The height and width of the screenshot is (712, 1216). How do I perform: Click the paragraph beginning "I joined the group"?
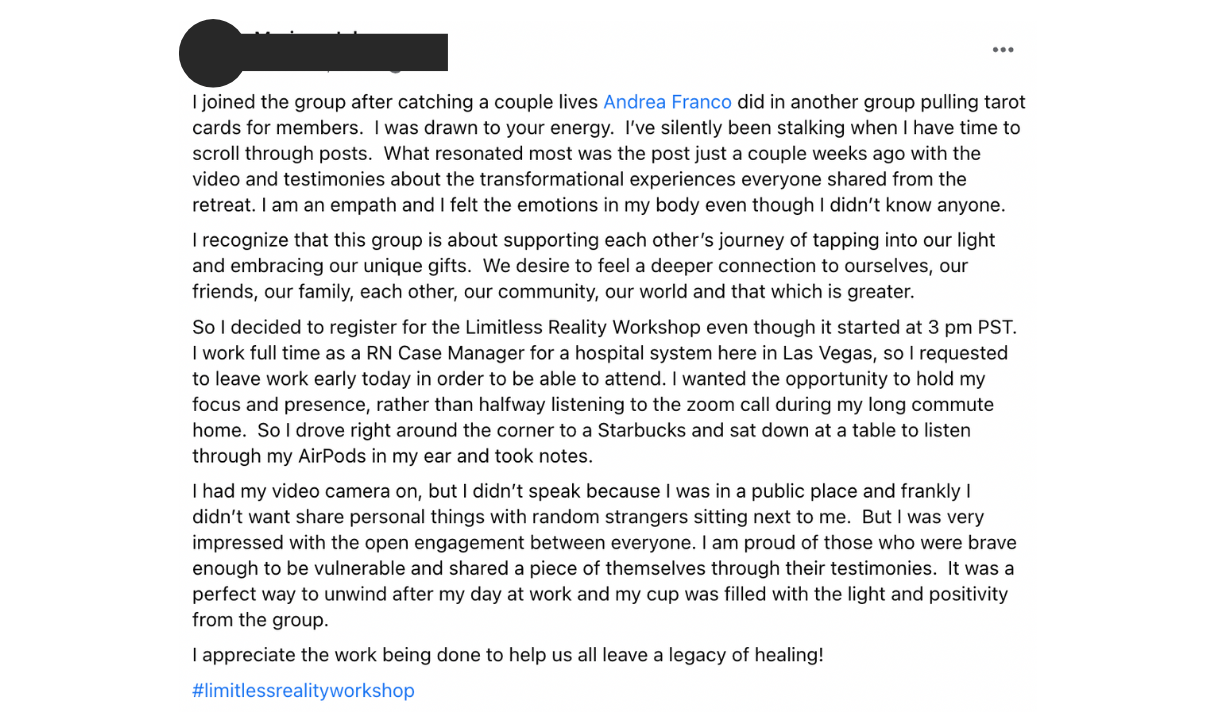(x=609, y=153)
